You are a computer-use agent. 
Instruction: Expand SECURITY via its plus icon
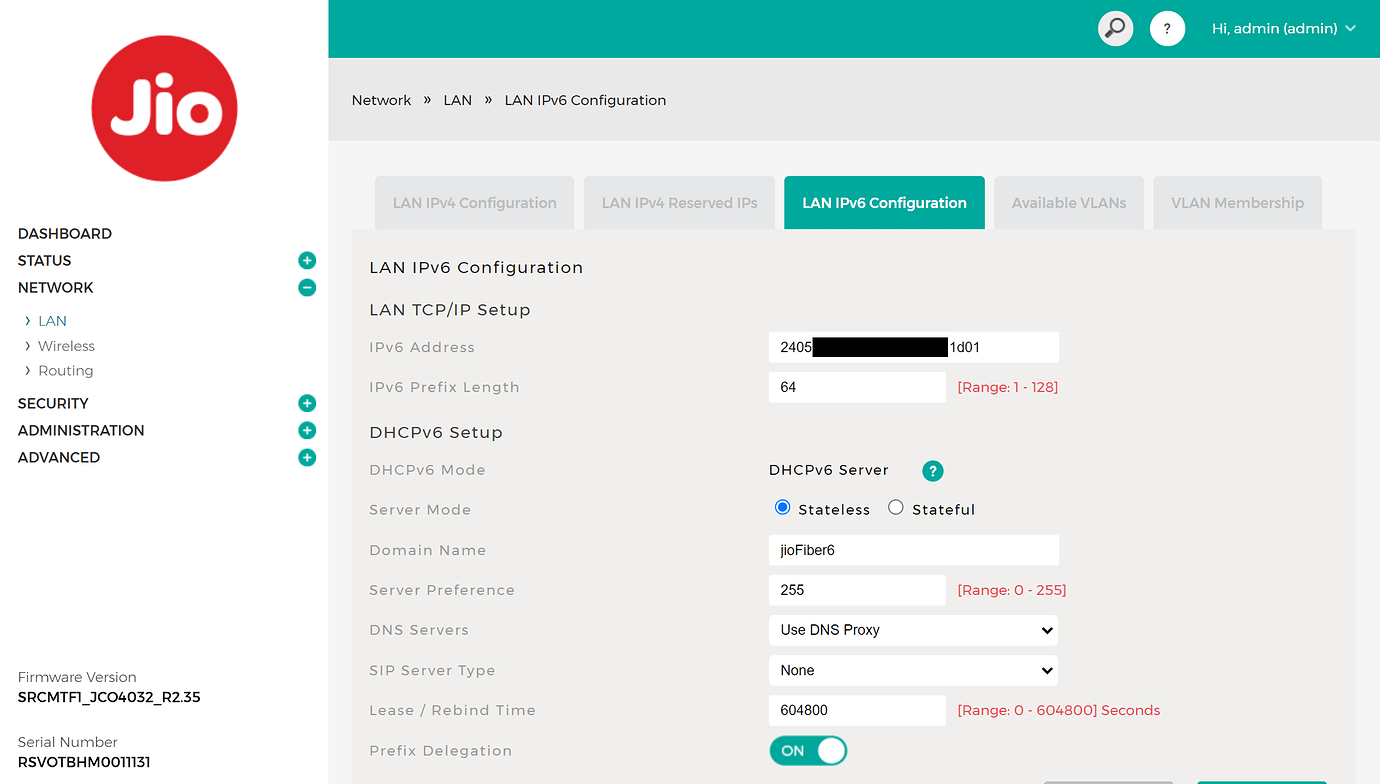[x=307, y=403]
